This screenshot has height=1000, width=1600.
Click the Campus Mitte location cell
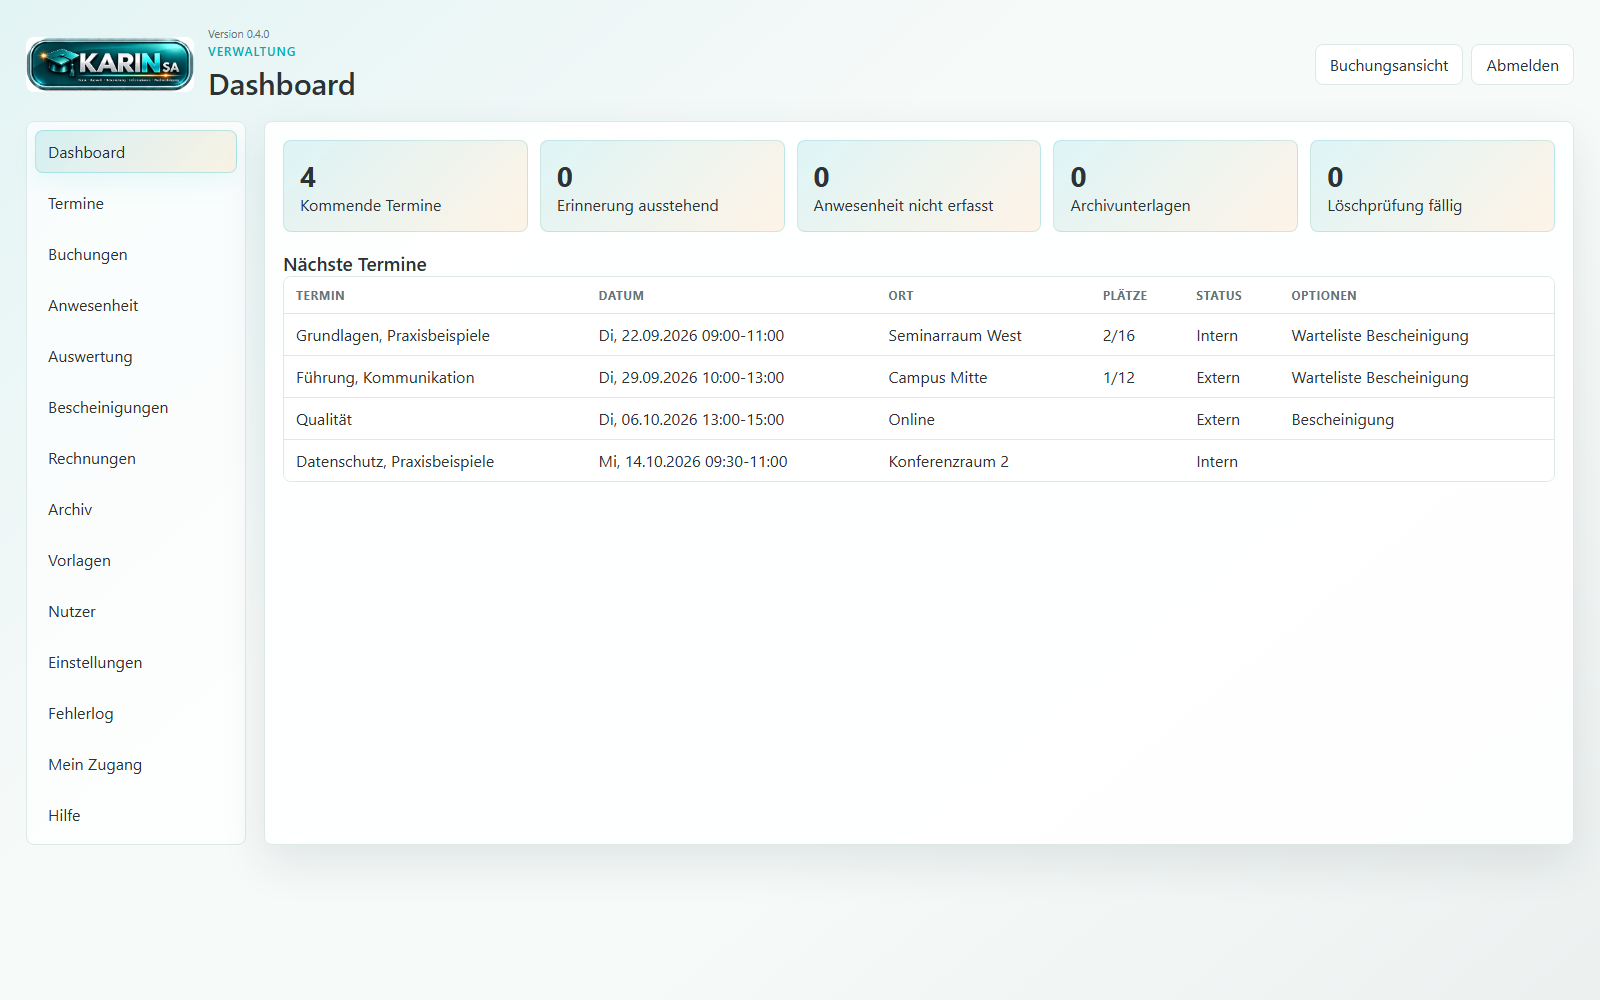[x=938, y=378]
